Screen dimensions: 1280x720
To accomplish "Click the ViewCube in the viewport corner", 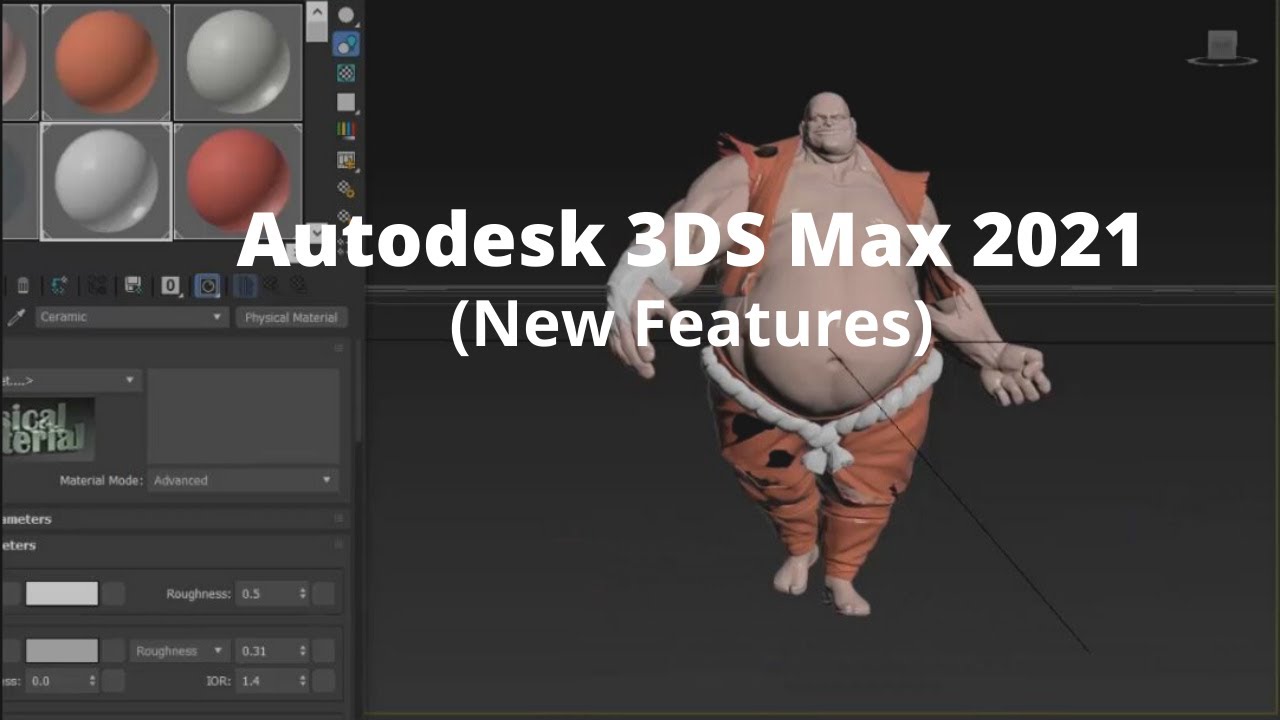I will (1222, 48).
